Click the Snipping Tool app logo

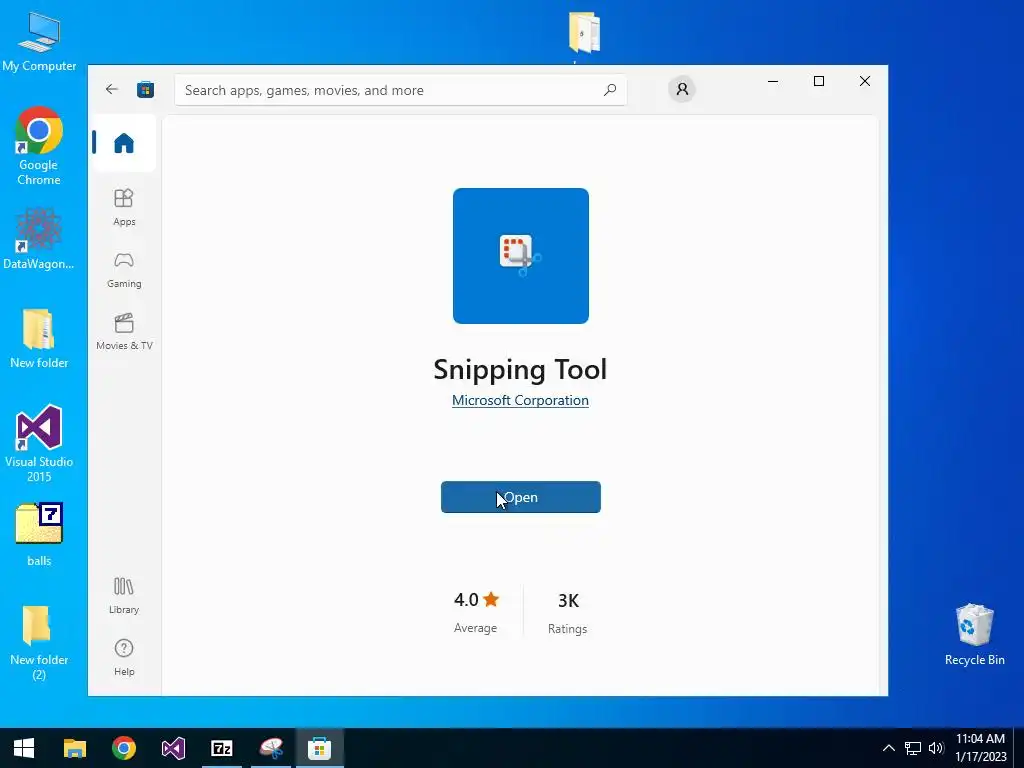point(520,256)
